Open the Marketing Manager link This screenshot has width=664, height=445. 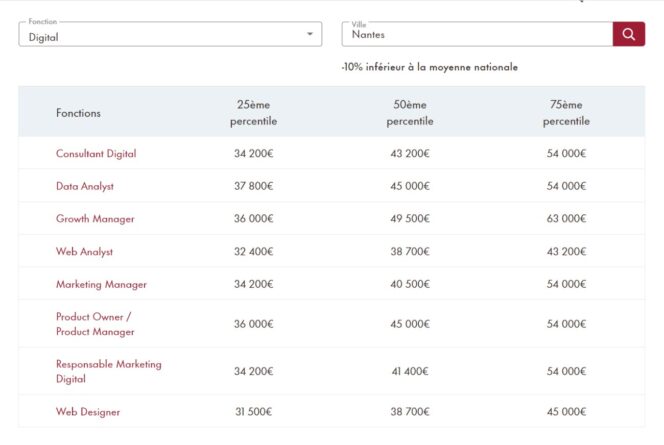pyautogui.click(x=101, y=284)
